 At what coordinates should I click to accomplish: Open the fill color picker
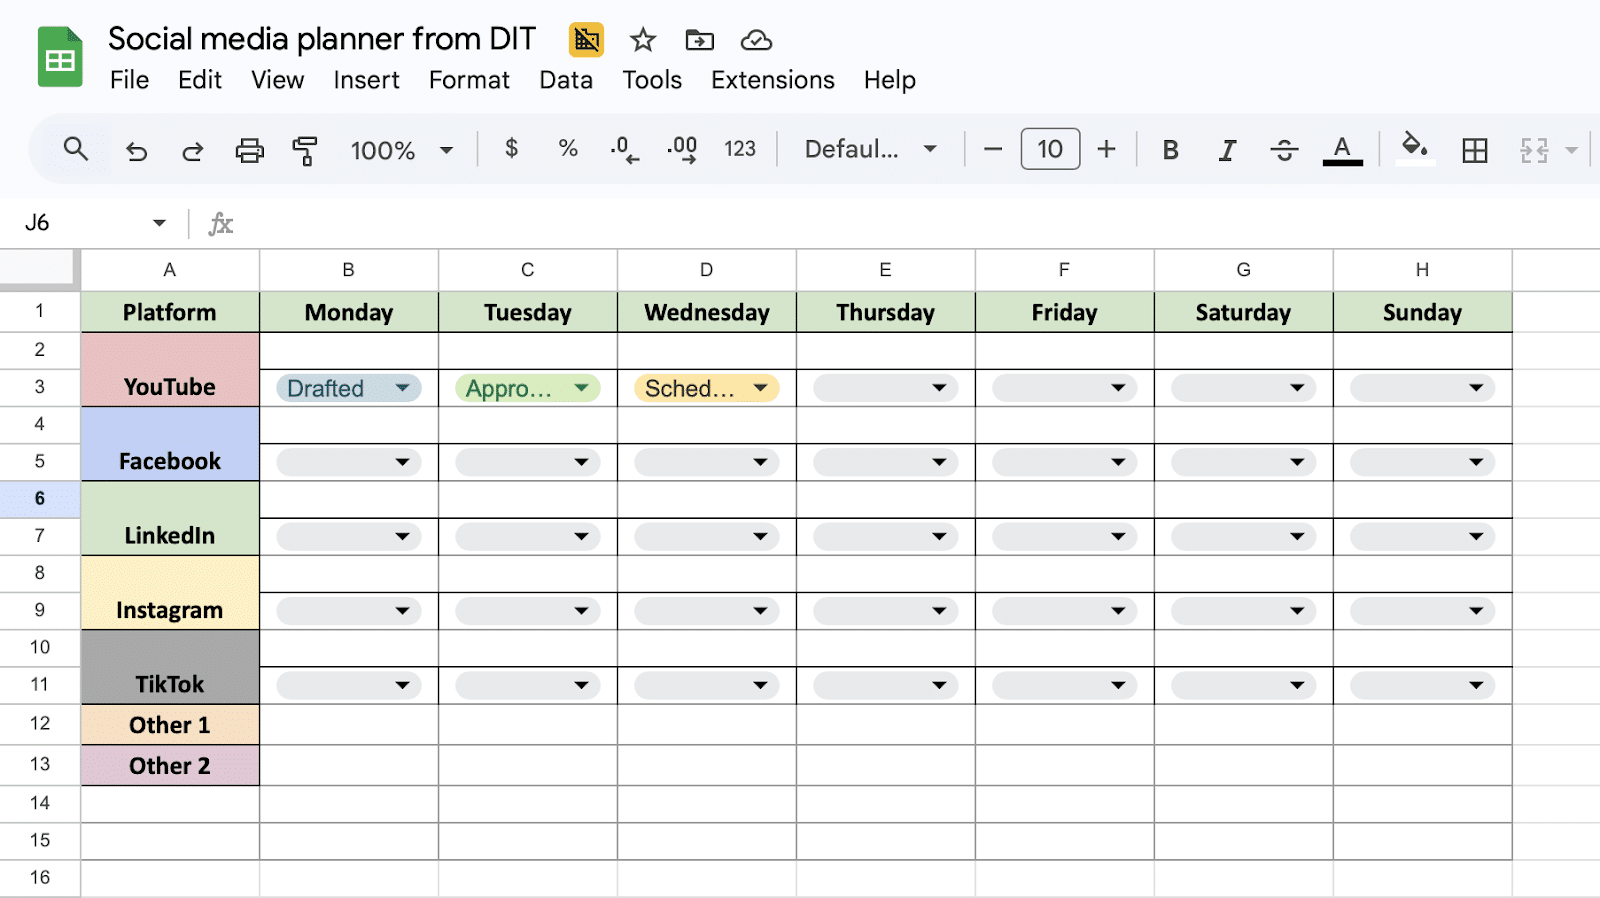click(1414, 148)
